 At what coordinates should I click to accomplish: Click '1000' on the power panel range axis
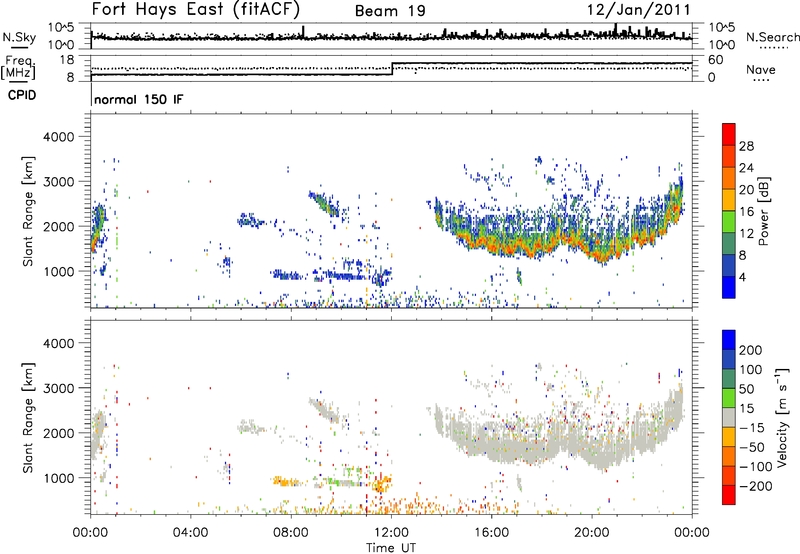58,271
